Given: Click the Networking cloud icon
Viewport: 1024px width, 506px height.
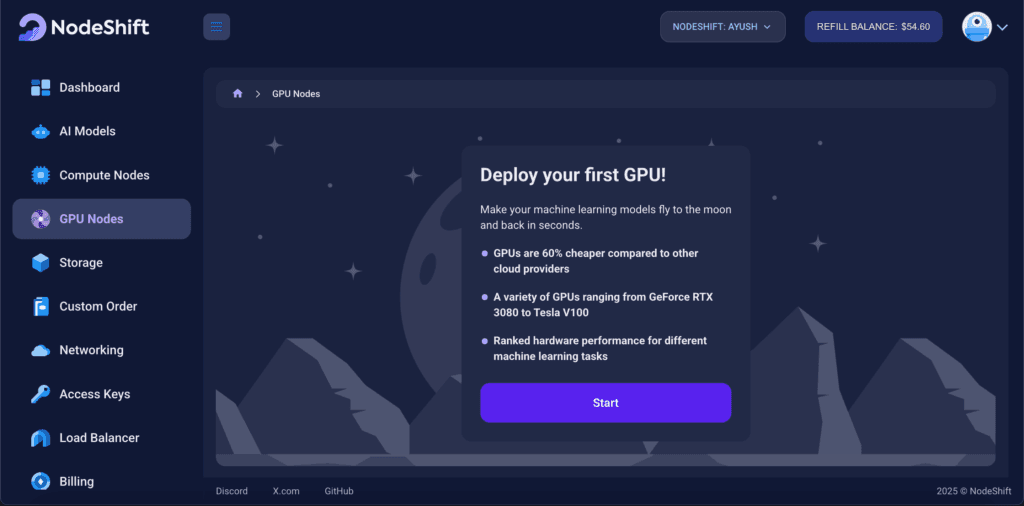Looking at the screenshot, I should pyautogui.click(x=40, y=351).
